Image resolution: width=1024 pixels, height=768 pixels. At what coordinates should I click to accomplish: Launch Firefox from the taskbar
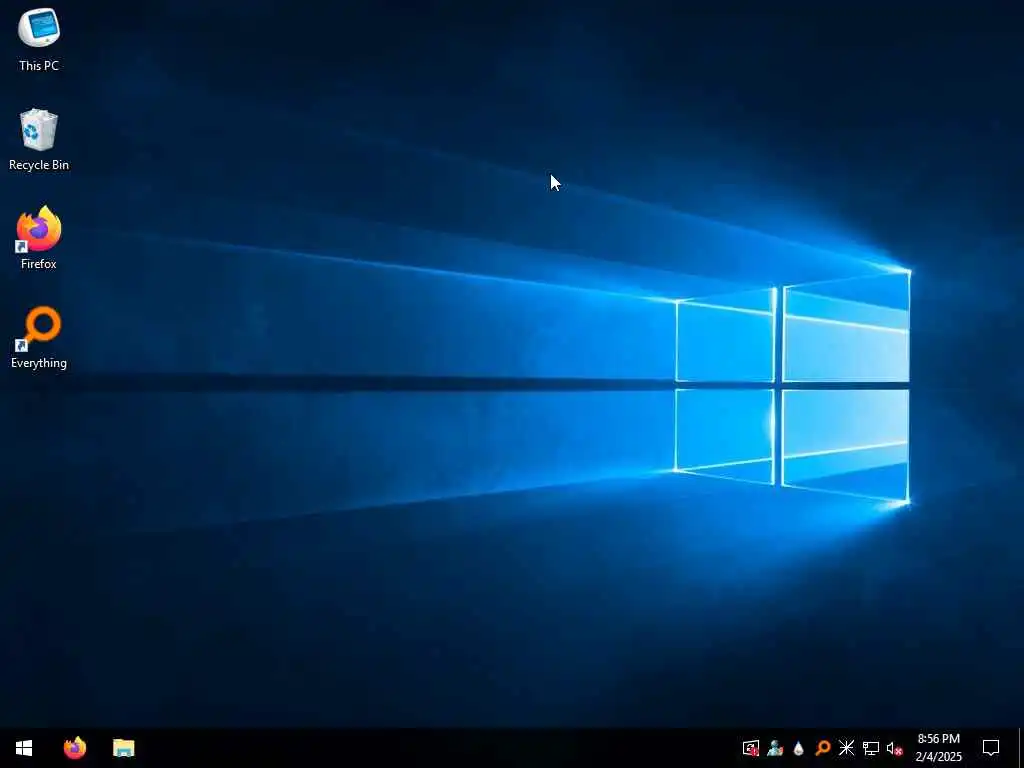(75, 748)
